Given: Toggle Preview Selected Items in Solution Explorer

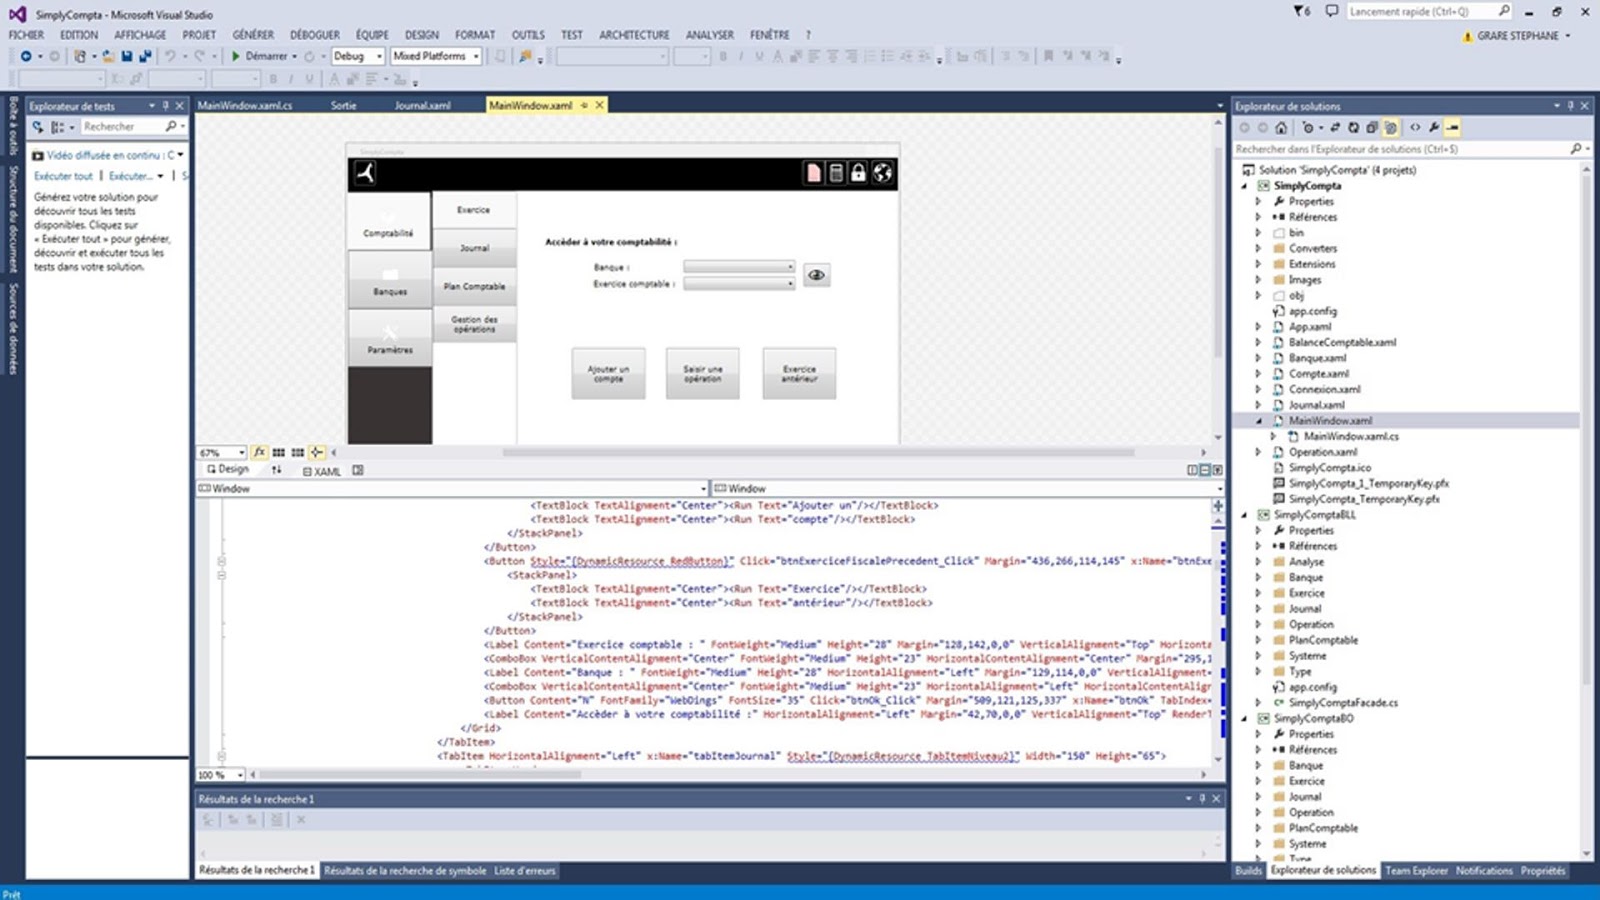Looking at the screenshot, I should [x=1453, y=128].
